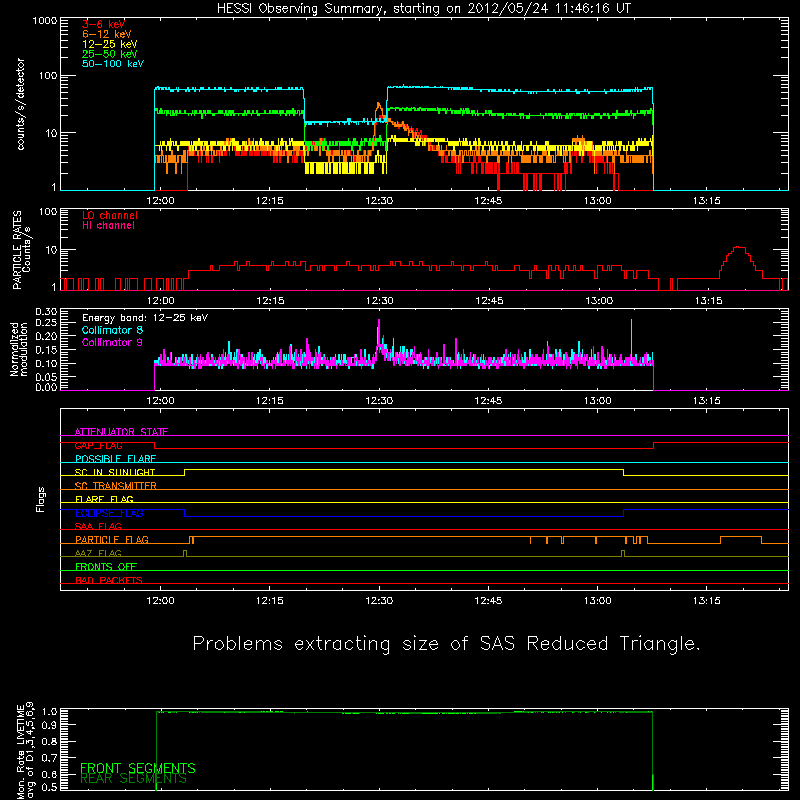This screenshot has width=800, height=800.
Task: Click the SC_TRANSMITTER flag label
Action: [115, 486]
